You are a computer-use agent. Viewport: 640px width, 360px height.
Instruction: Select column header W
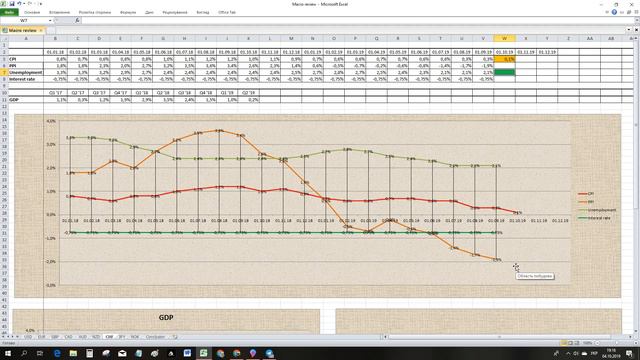tap(504, 38)
